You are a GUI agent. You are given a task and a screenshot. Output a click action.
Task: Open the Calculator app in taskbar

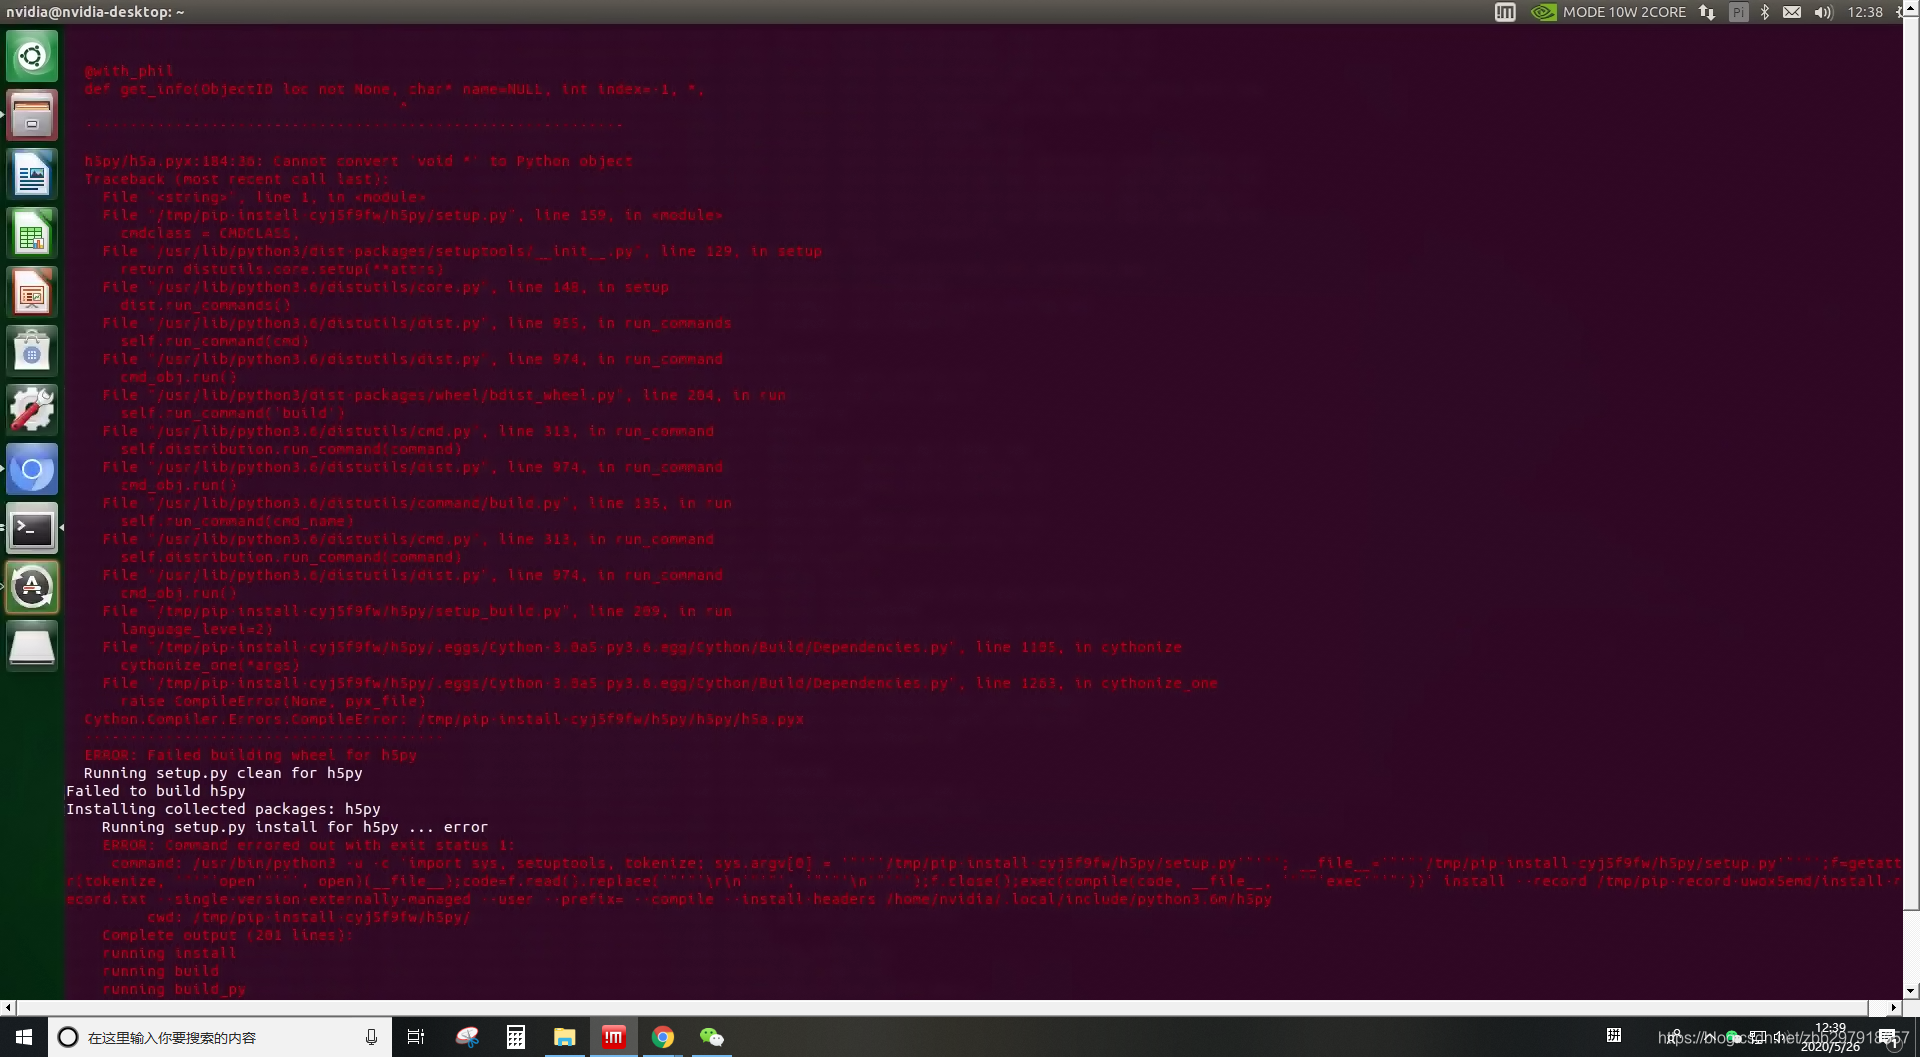tap(516, 1037)
